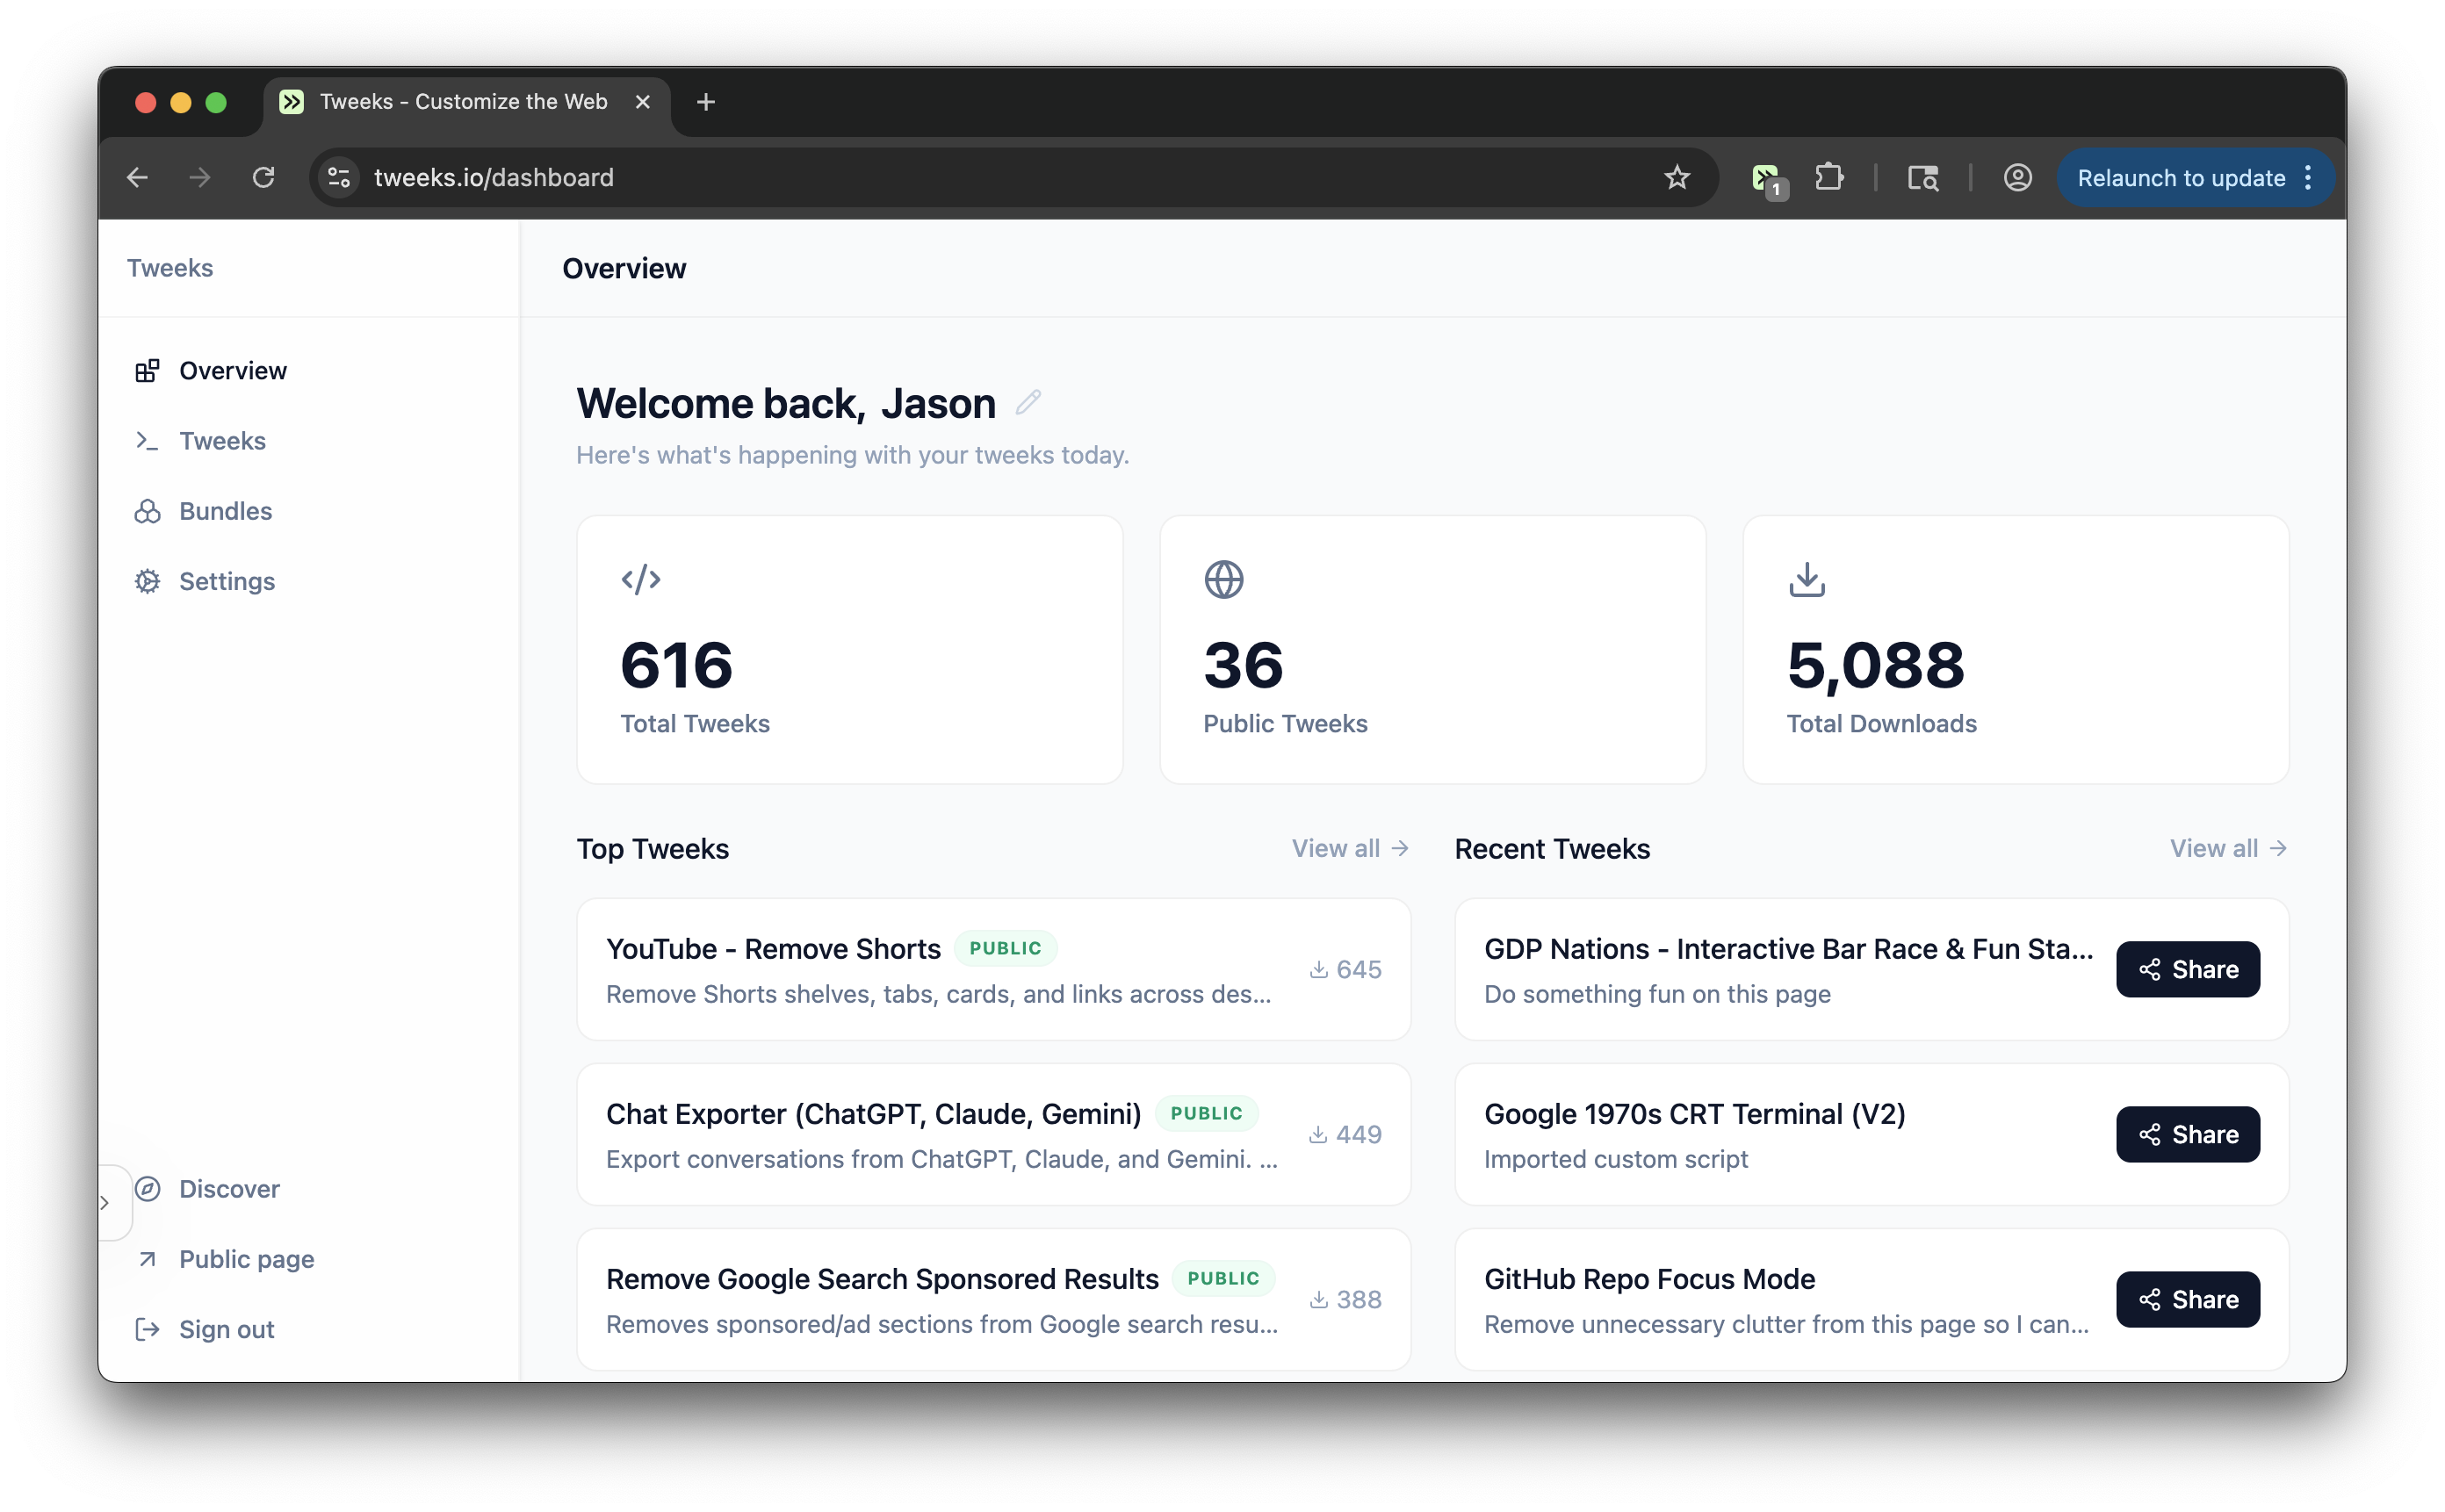Click the pencil icon next to Welcome back, Jason

point(1029,403)
